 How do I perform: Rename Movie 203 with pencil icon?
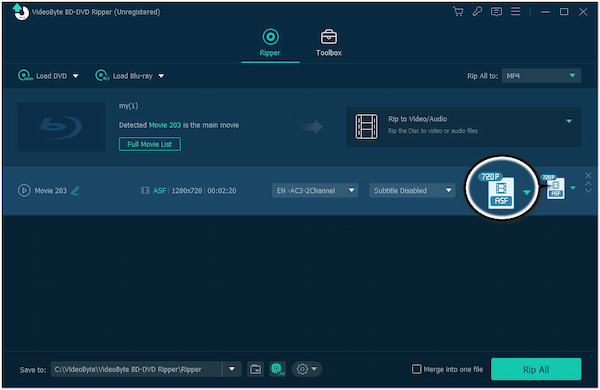pos(75,191)
